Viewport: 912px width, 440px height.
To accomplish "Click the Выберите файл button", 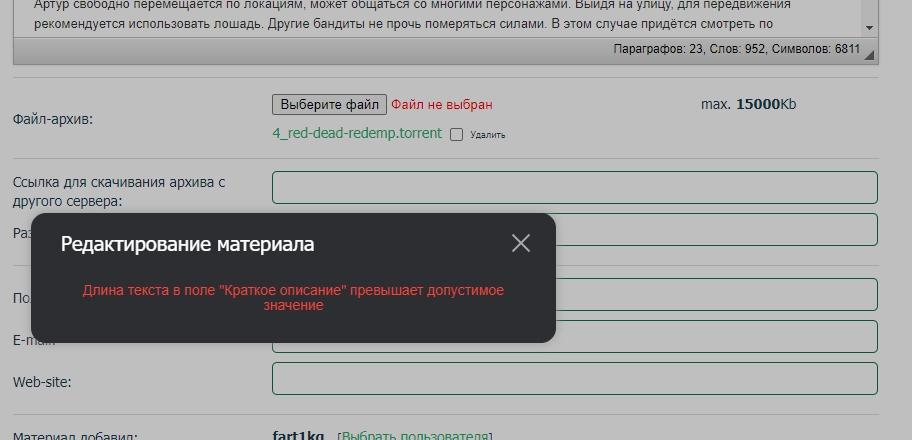I will tap(329, 105).
